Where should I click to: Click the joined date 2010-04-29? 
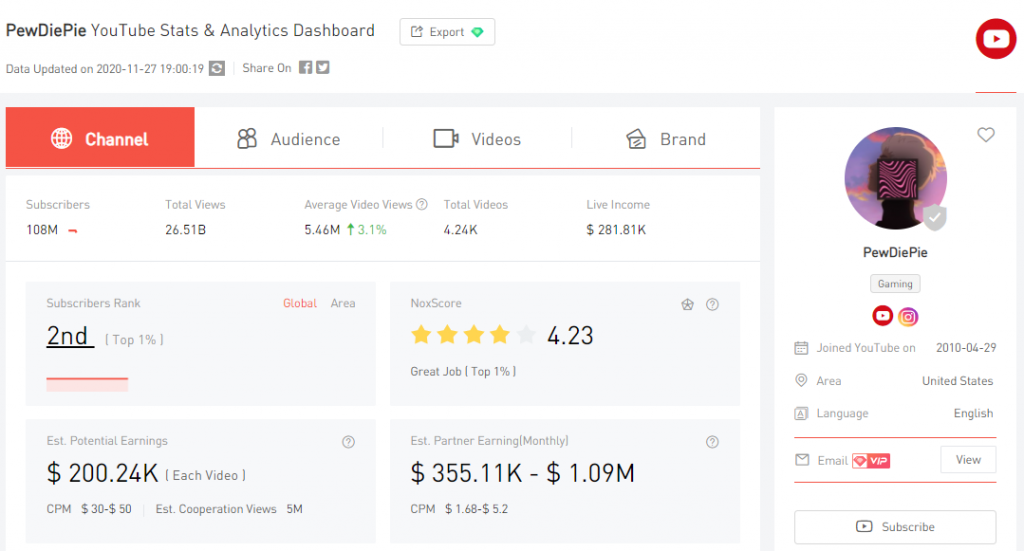[966, 348]
